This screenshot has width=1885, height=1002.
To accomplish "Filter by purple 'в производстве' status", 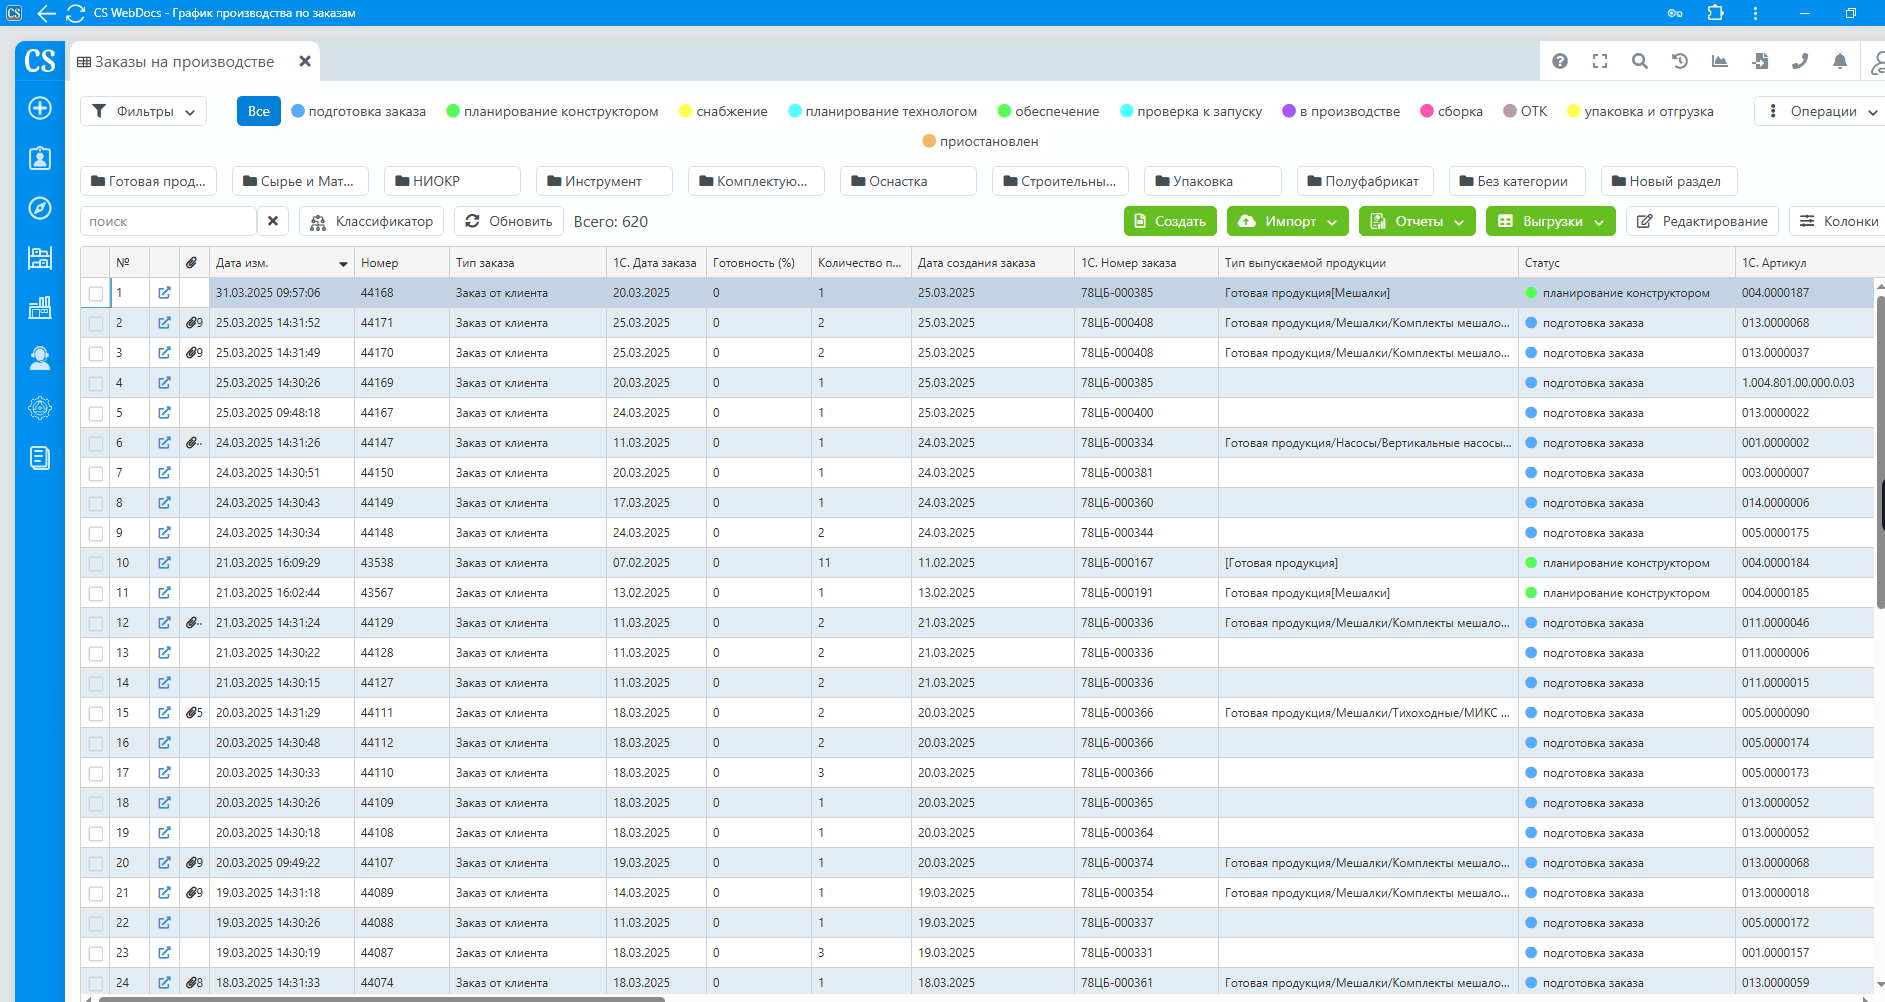I will 1341,111.
